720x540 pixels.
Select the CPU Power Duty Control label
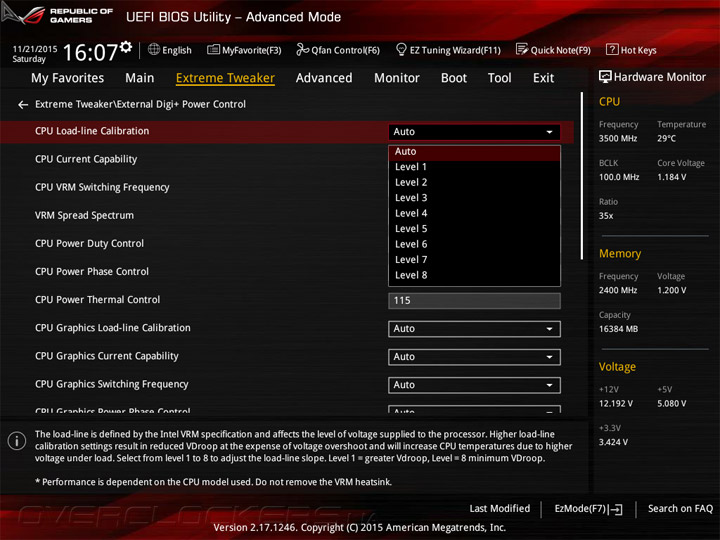point(90,243)
